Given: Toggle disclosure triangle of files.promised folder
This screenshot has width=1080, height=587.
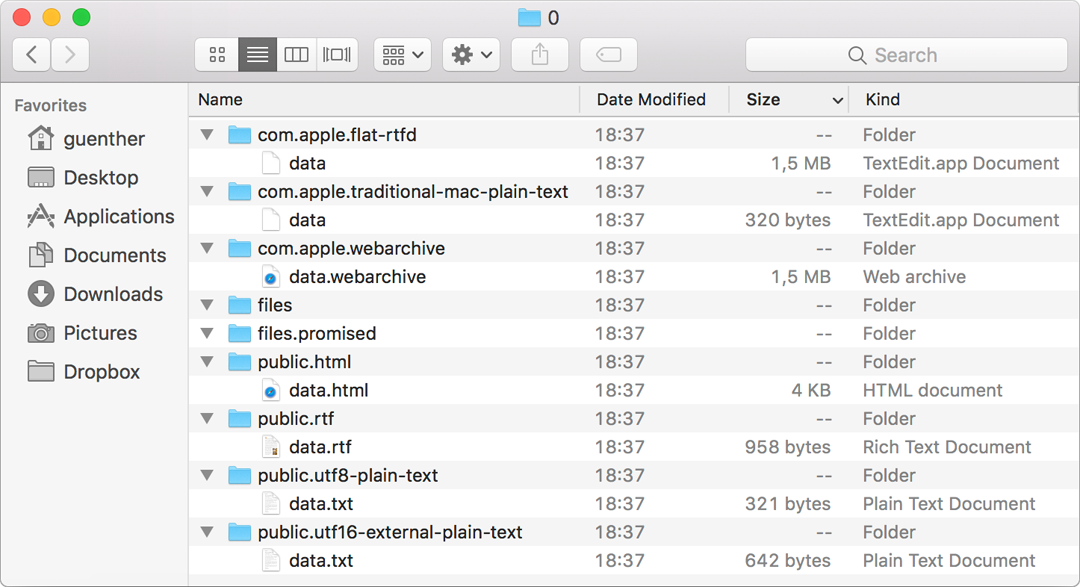Looking at the screenshot, I should pos(207,333).
